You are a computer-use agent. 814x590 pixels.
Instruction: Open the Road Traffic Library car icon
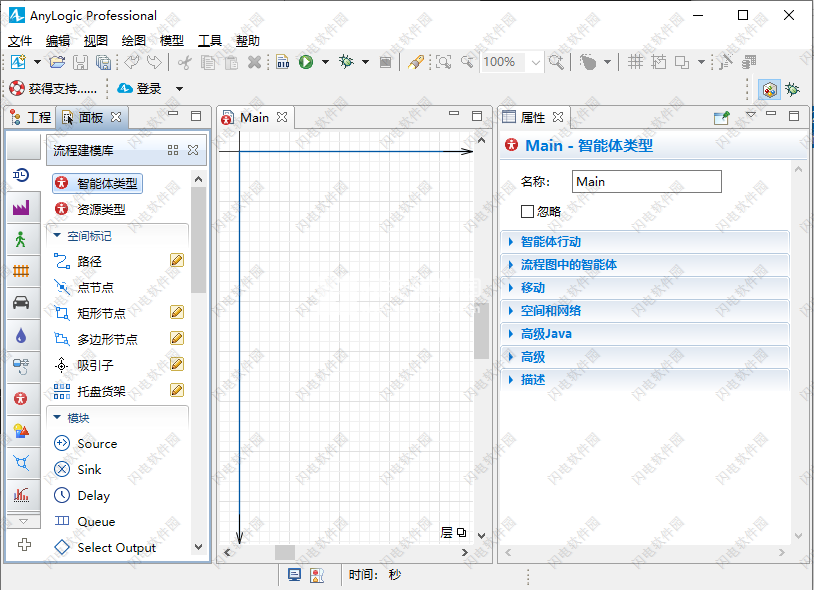tap(21, 303)
